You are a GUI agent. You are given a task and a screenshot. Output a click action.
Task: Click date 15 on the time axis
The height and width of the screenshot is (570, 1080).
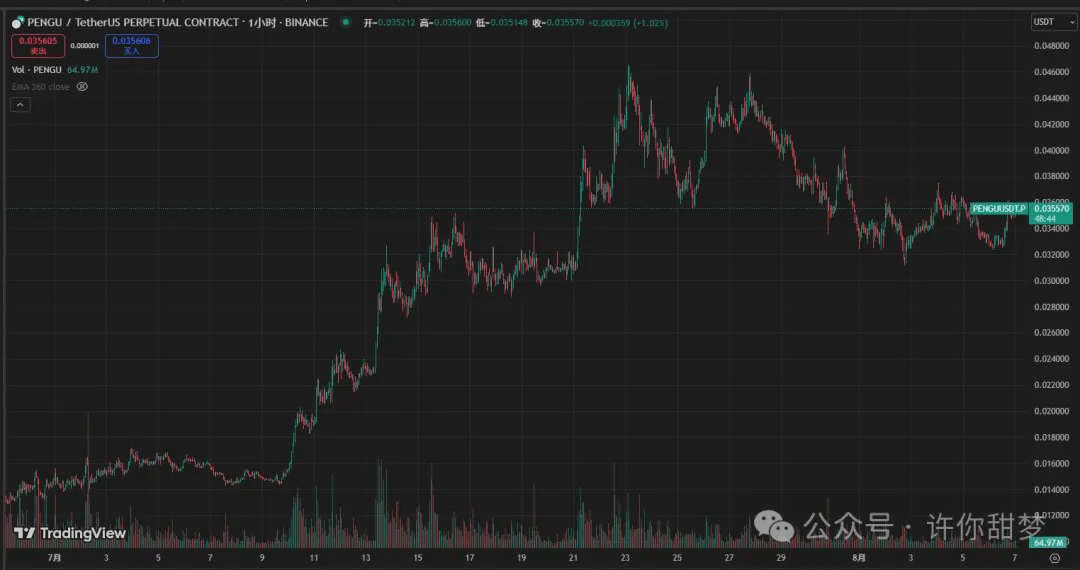tap(417, 558)
